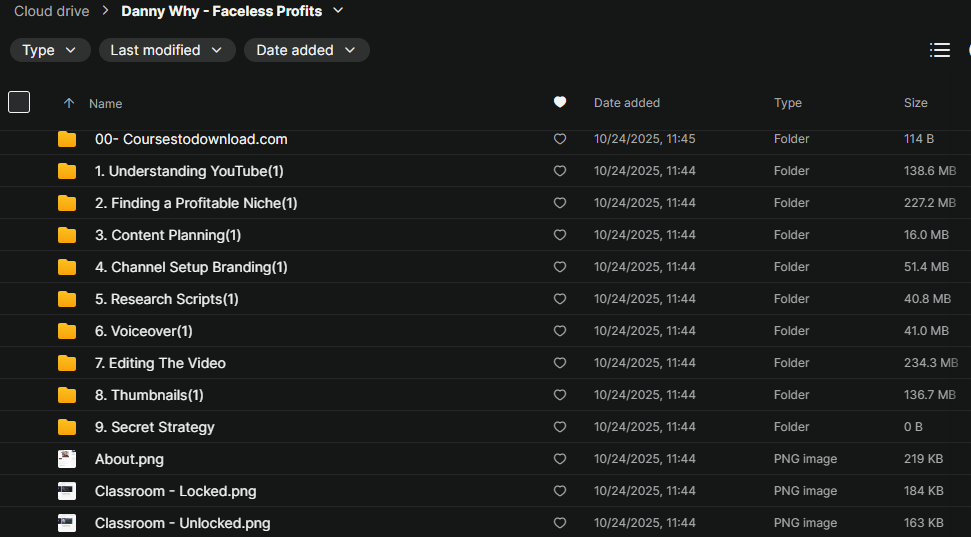The height and width of the screenshot is (537, 971).
Task: Favorite the Content Planning folder
Action: click(560, 235)
